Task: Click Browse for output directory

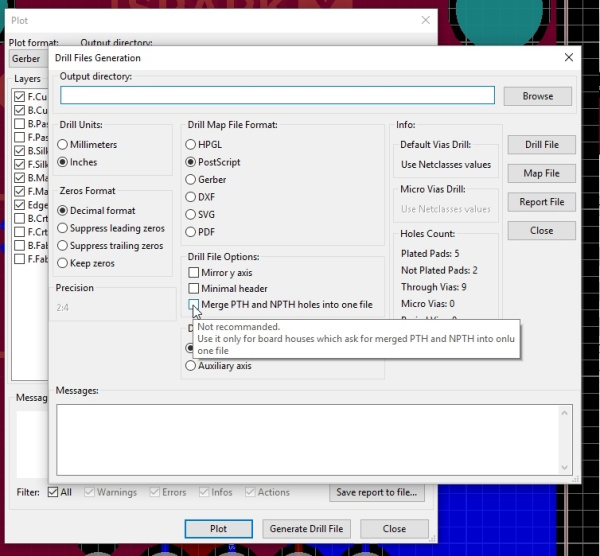Action: [538, 96]
